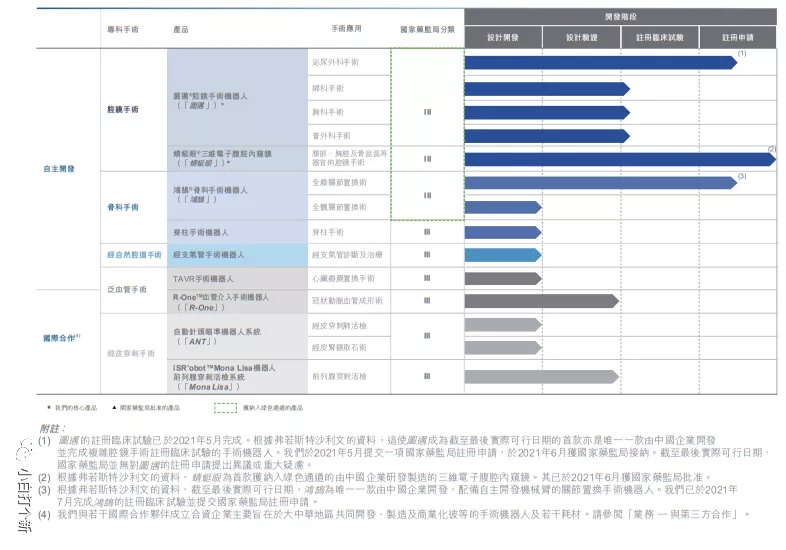The width and height of the screenshot is (786, 550).
Task: Click the 'TAVR手術機器人' product cell
Action: tap(237, 278)
